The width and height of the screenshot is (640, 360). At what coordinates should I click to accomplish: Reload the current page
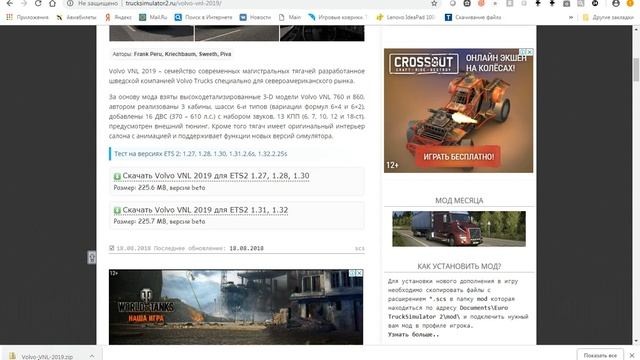point(38,3)
